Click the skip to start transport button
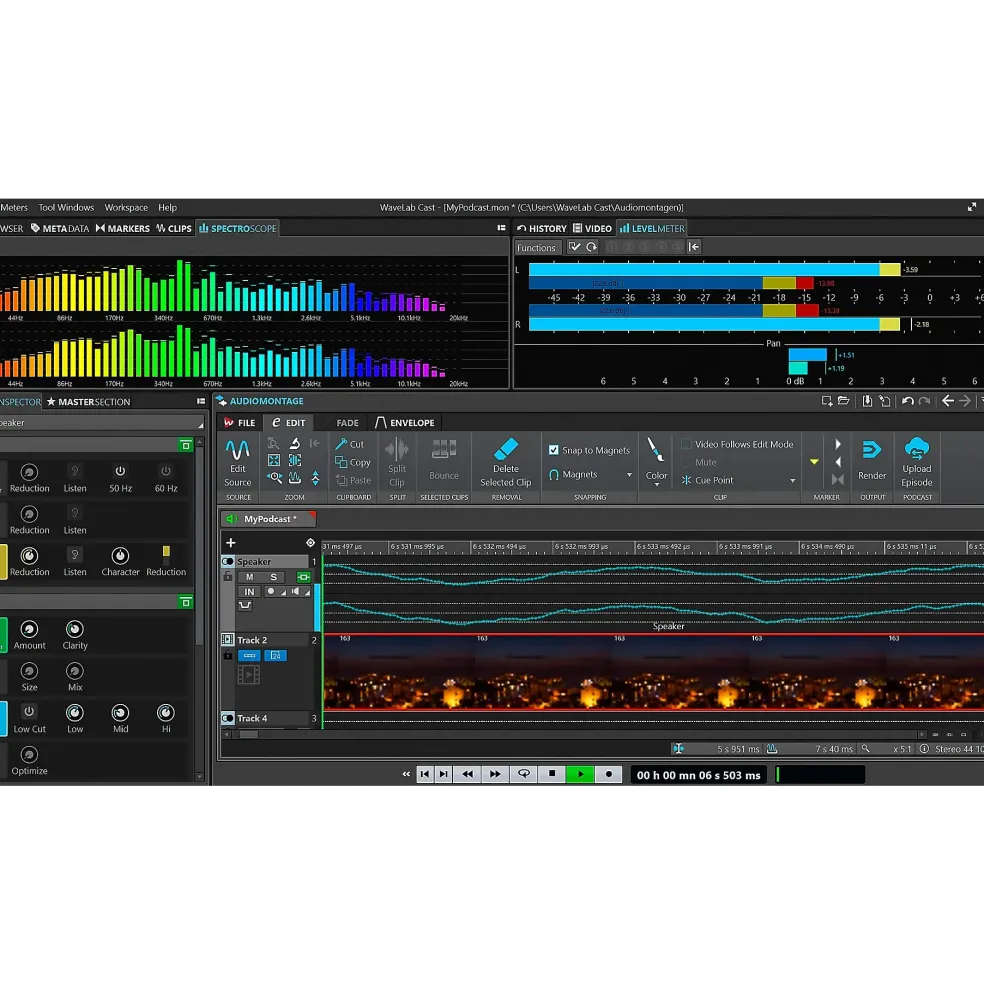The height and width of the screenshot is (985, 984). (x=425, y=775)
